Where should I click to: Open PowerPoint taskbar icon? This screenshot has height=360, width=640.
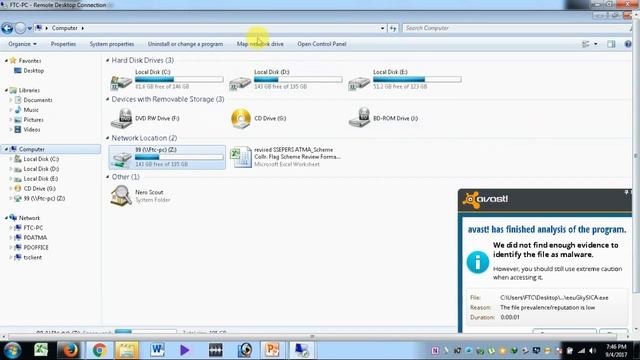(x=272, y=350)
